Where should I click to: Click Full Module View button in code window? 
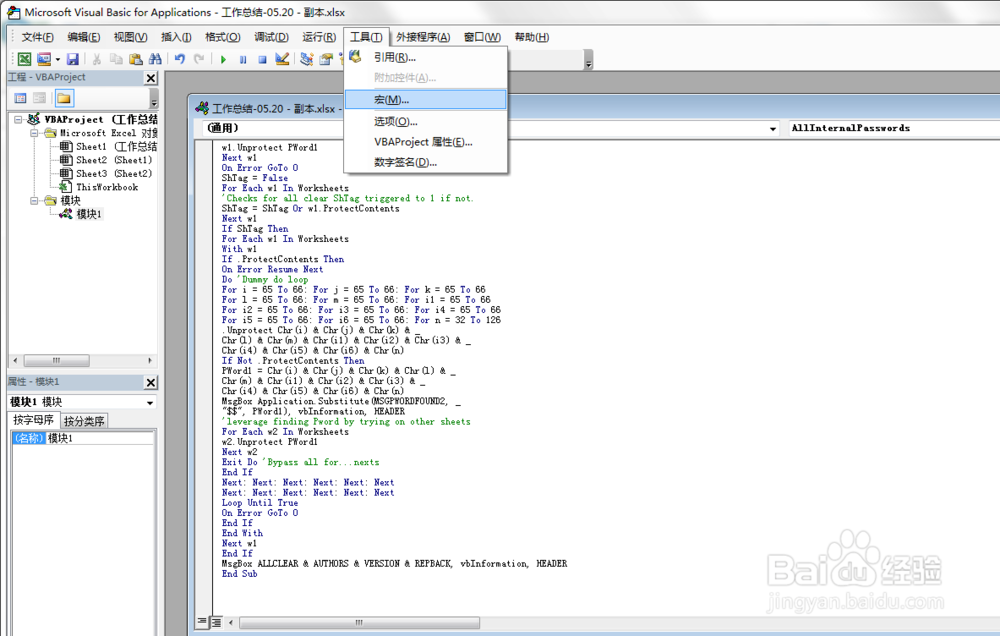(216, 622)
